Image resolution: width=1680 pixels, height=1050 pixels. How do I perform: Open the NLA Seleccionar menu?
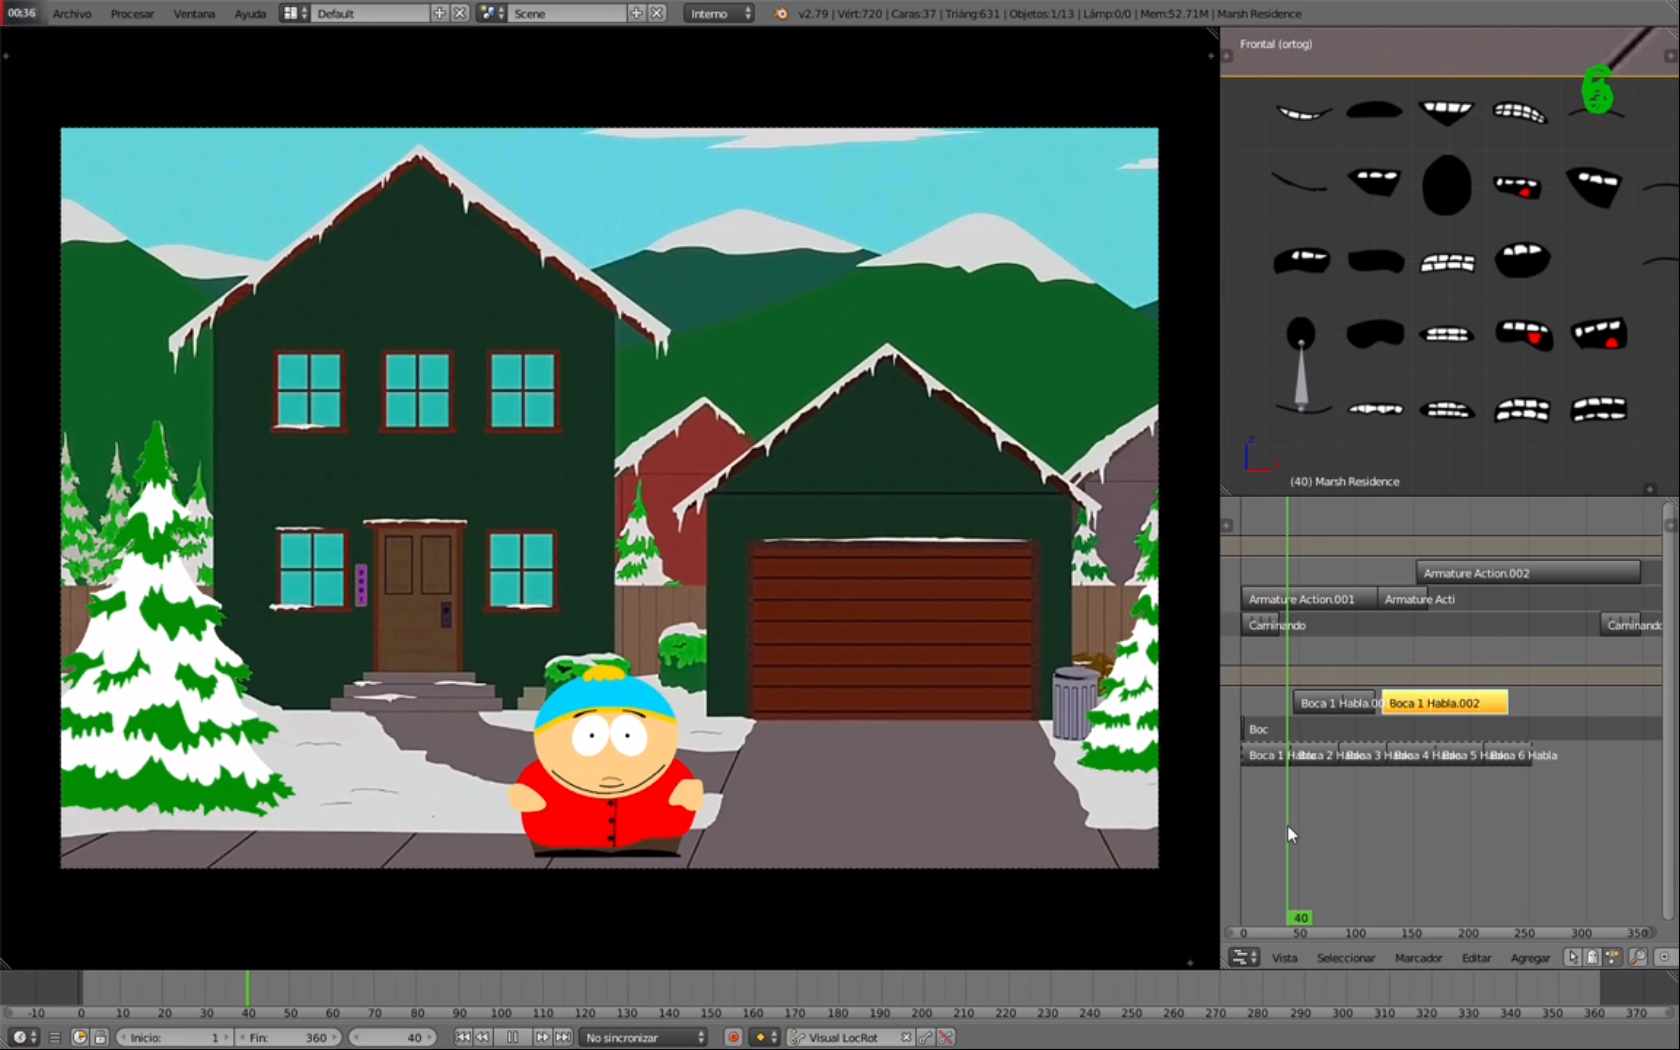point(1346,958)
